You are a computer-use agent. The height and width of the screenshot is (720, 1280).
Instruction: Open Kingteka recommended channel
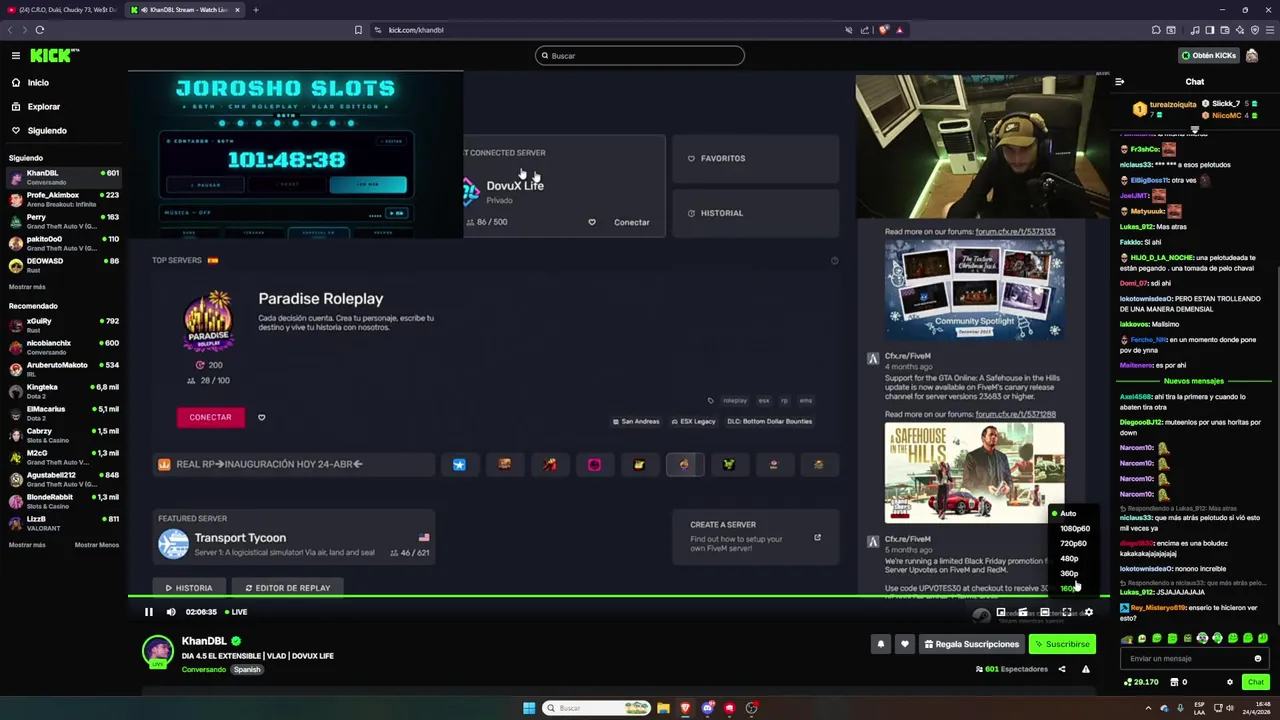62,391
